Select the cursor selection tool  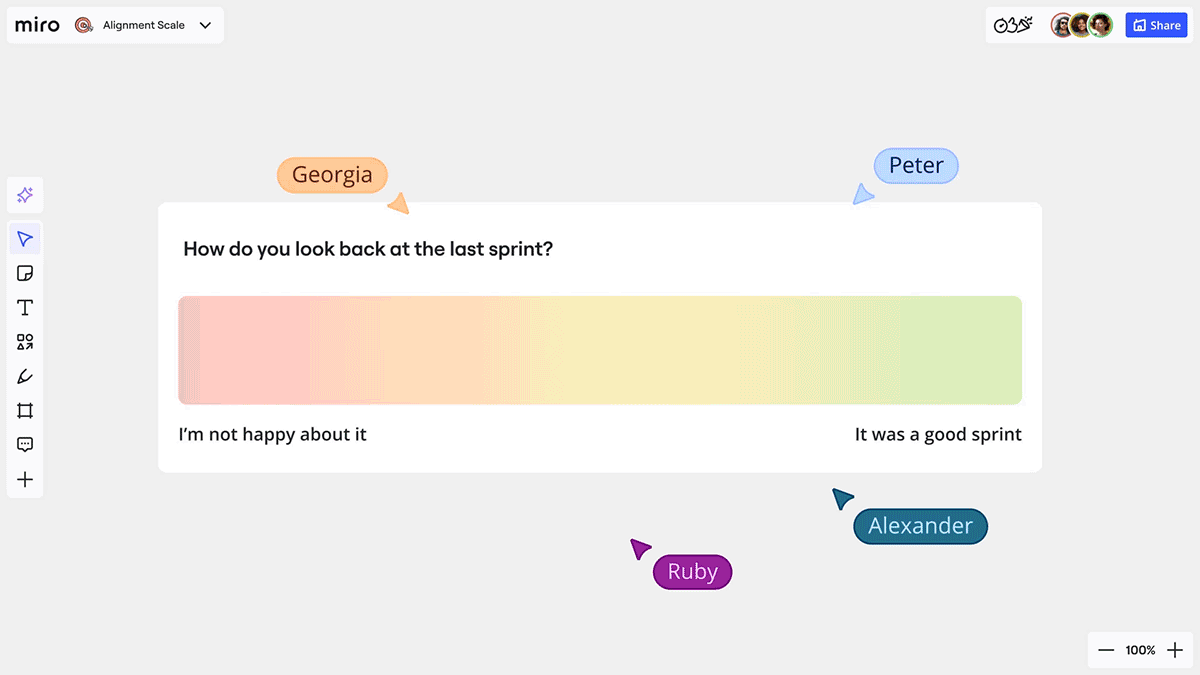pos(25,239)
